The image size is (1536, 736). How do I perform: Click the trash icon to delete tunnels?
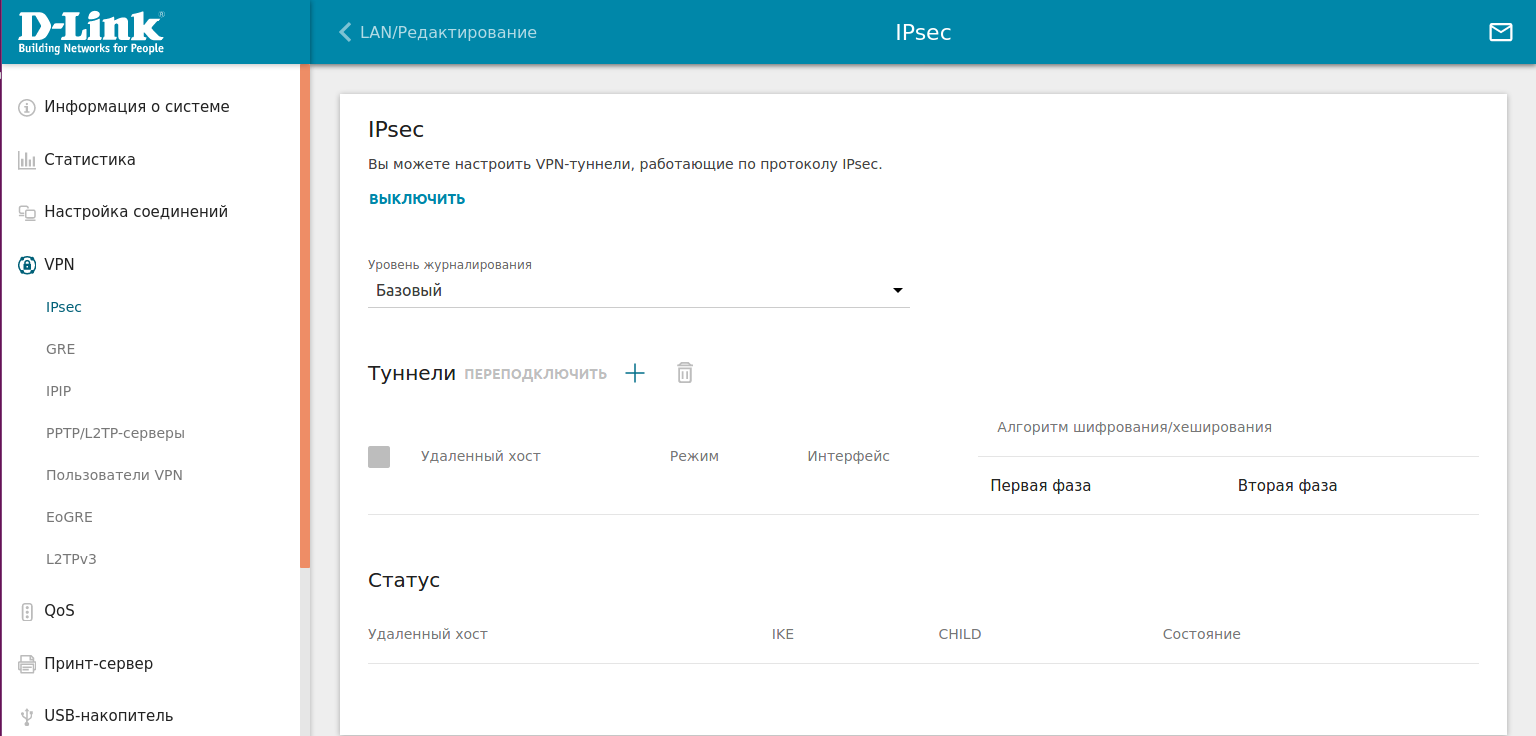pyautogui.click(x=684, y=373)
